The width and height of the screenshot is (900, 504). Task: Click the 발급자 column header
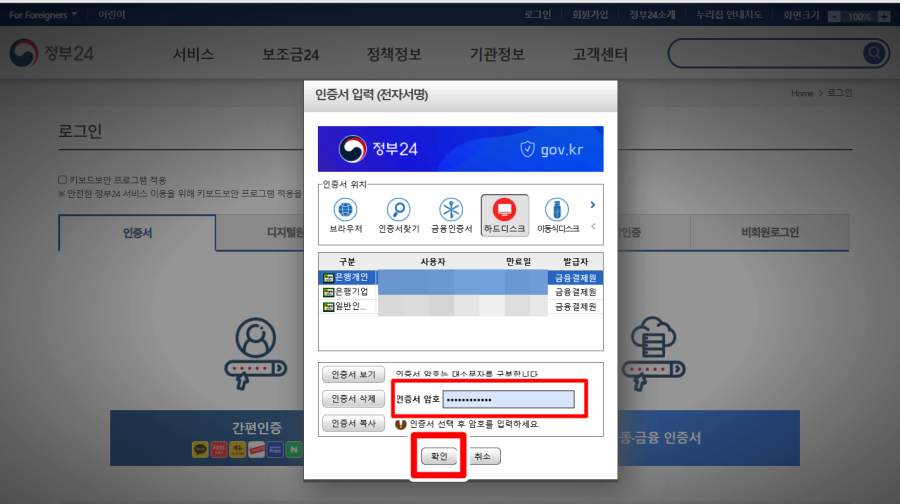(575, 262)
